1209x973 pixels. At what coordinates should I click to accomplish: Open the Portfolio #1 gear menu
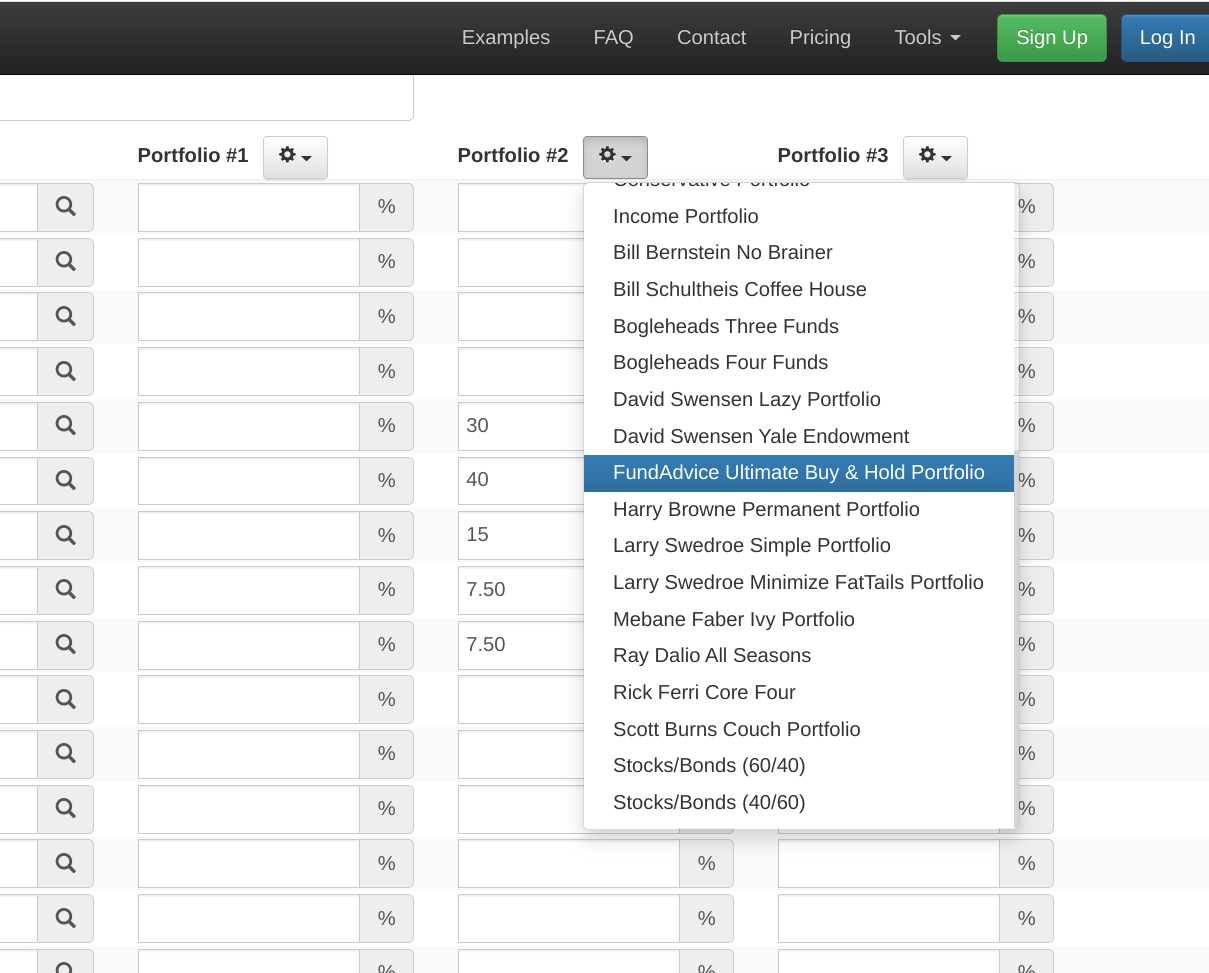[295, 157]
